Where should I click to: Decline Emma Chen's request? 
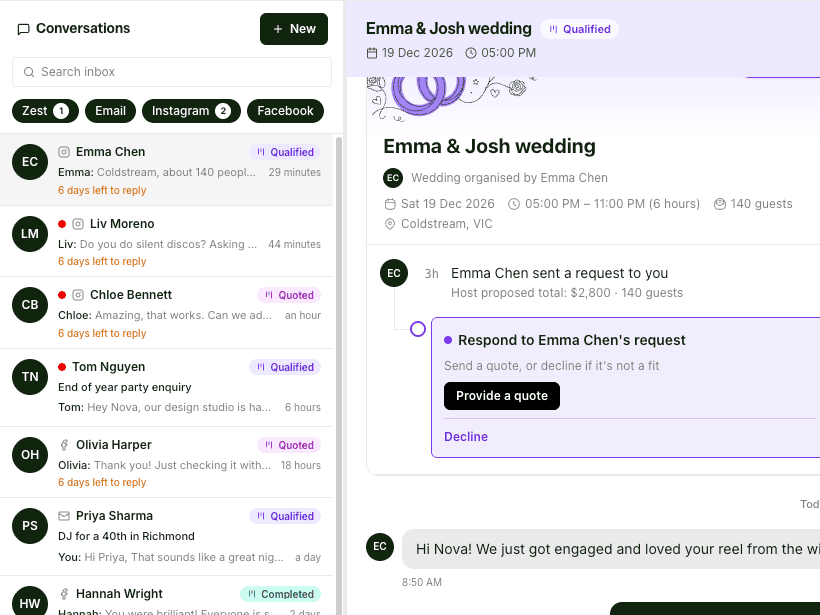click(465, 437)
